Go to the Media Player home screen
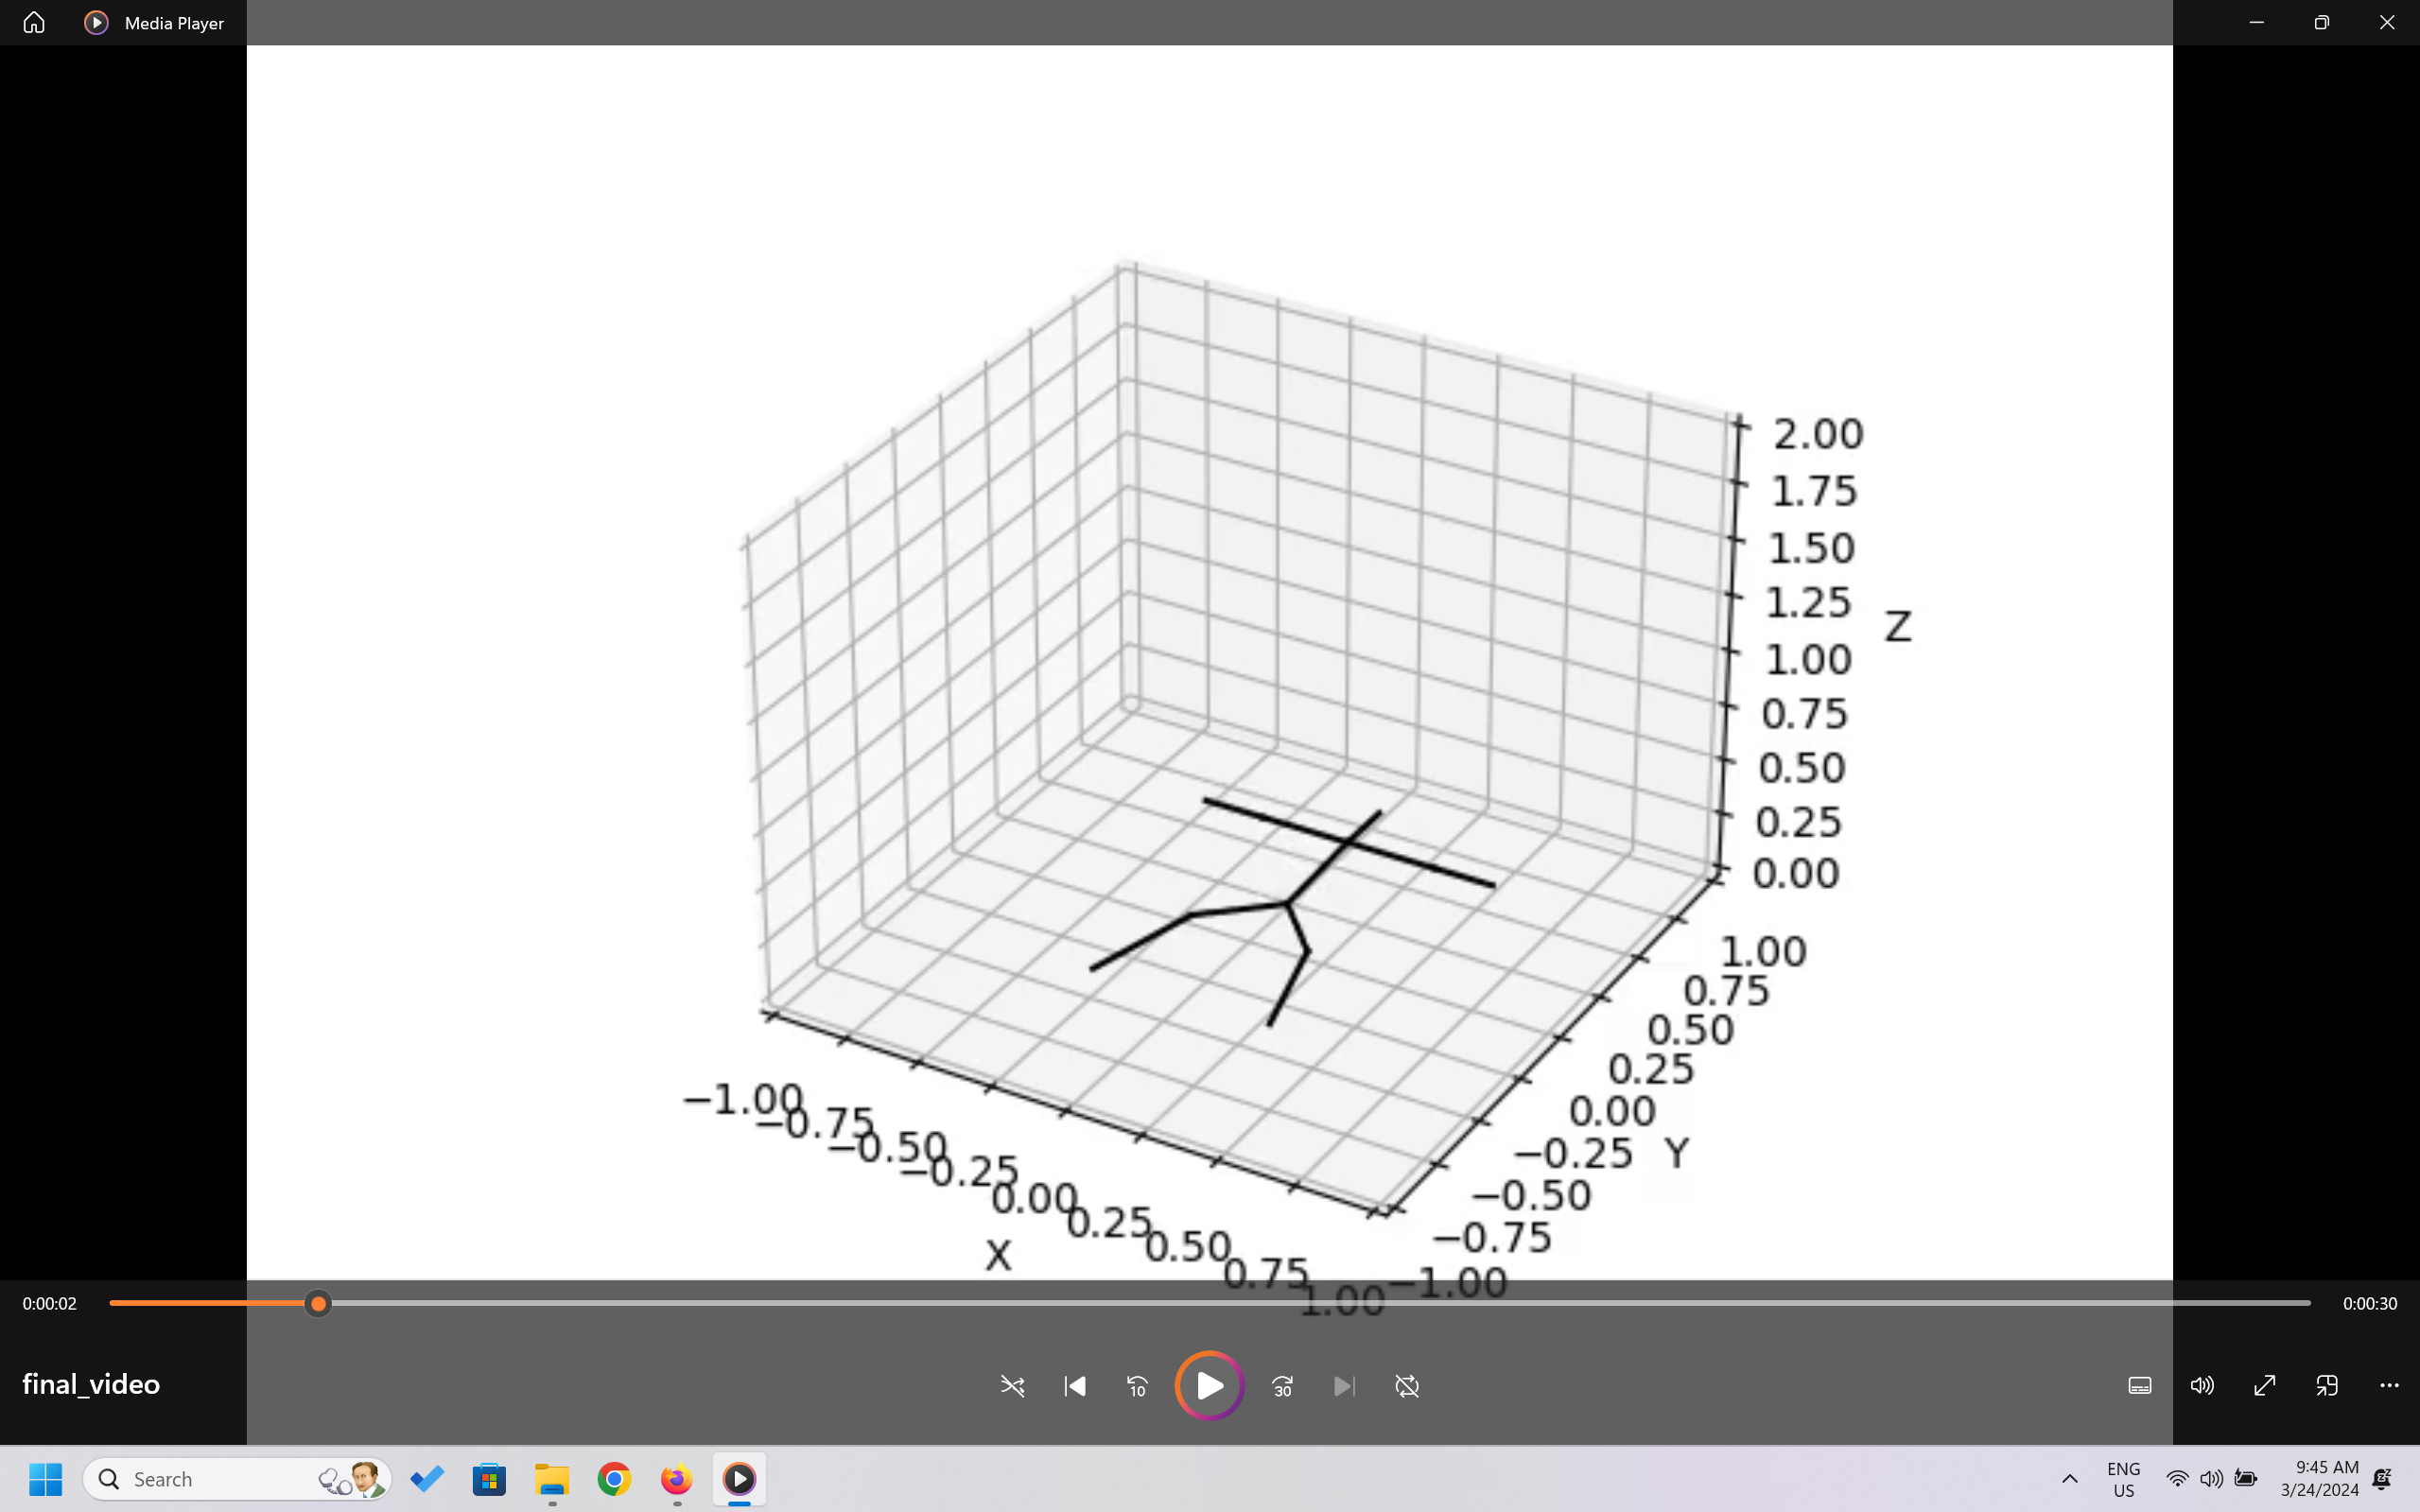 pos(33,22)
